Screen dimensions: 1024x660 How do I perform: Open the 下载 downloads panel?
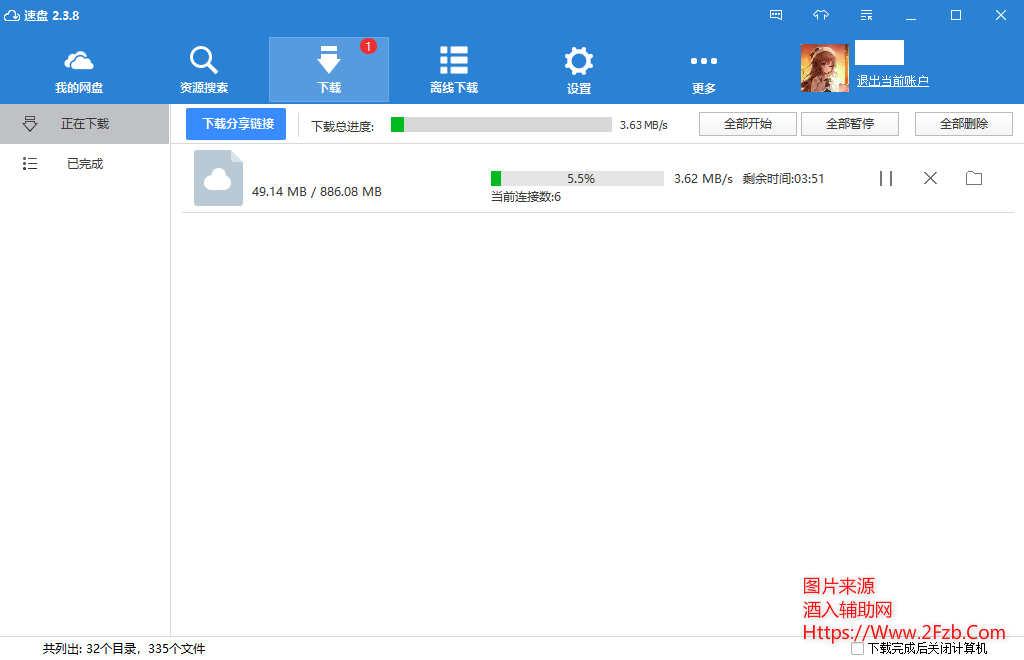[329, 67]
